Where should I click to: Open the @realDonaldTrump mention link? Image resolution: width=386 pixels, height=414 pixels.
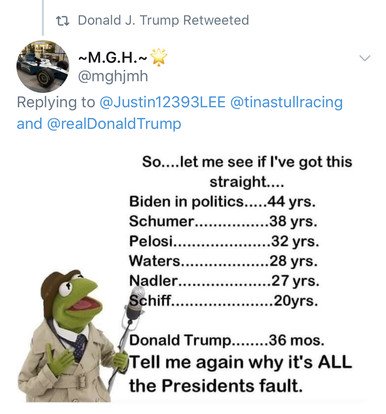coord(114,124)
